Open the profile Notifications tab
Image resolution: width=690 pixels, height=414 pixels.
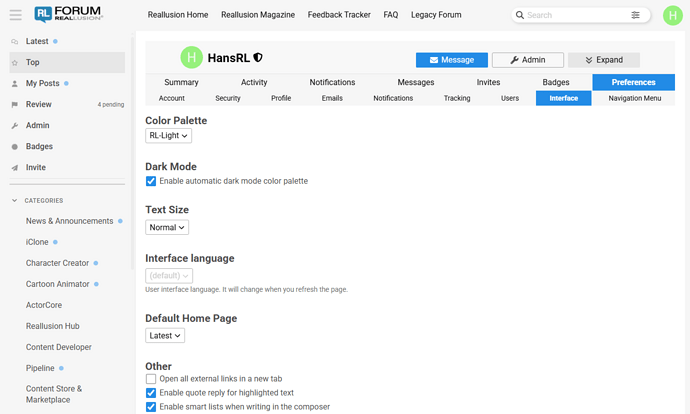point(332,82)
